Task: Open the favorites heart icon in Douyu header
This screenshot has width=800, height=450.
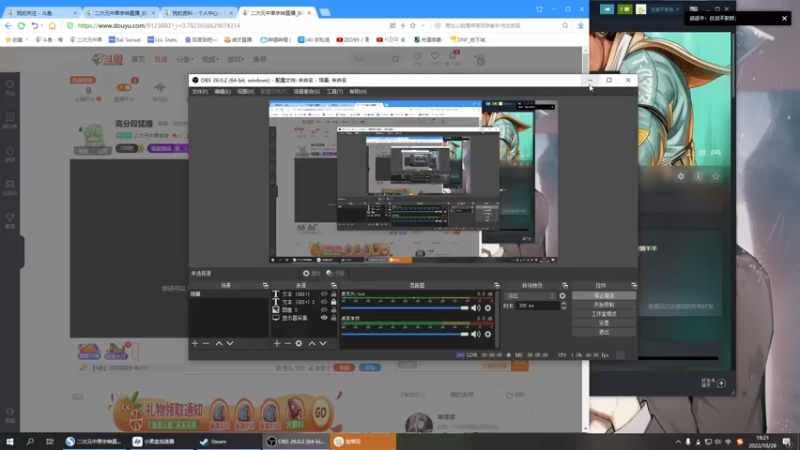Action: 435,58
